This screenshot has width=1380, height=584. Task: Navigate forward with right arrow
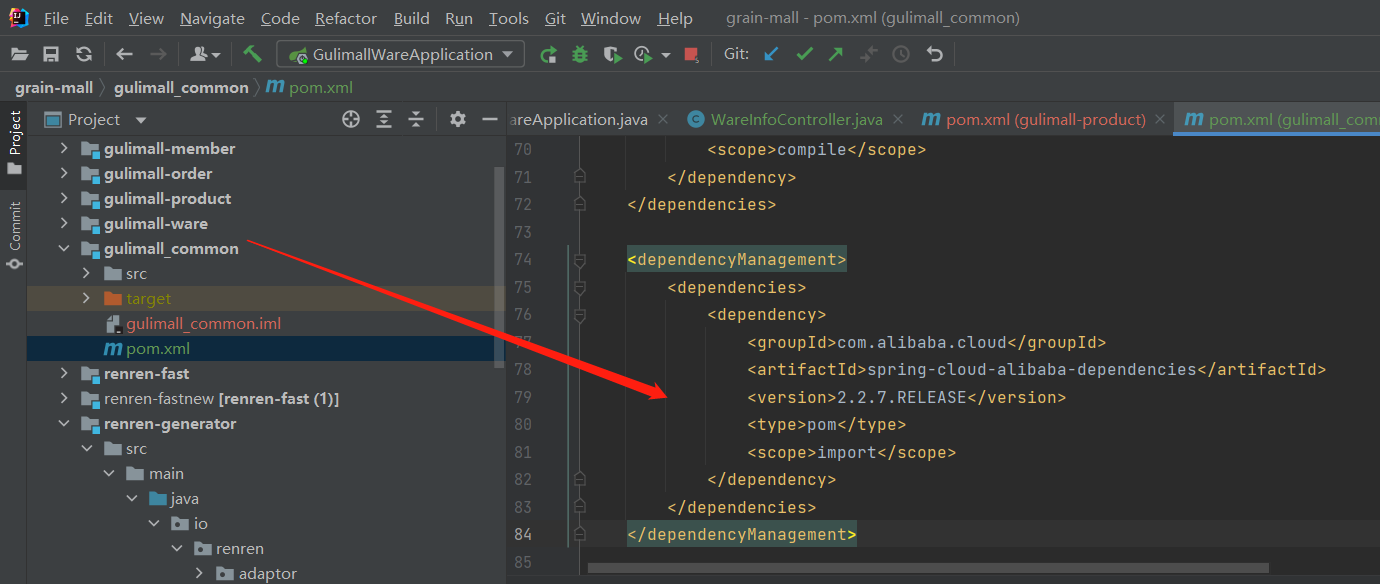[x=157, y=54]
